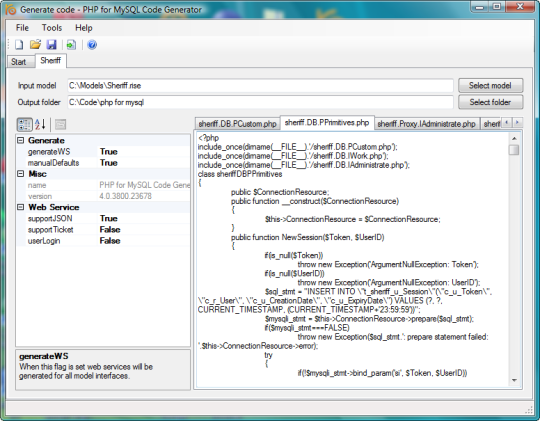The height and width of the screenshot is (421, 540).
Task: Click the Select folder button
Action: (490, 102)
